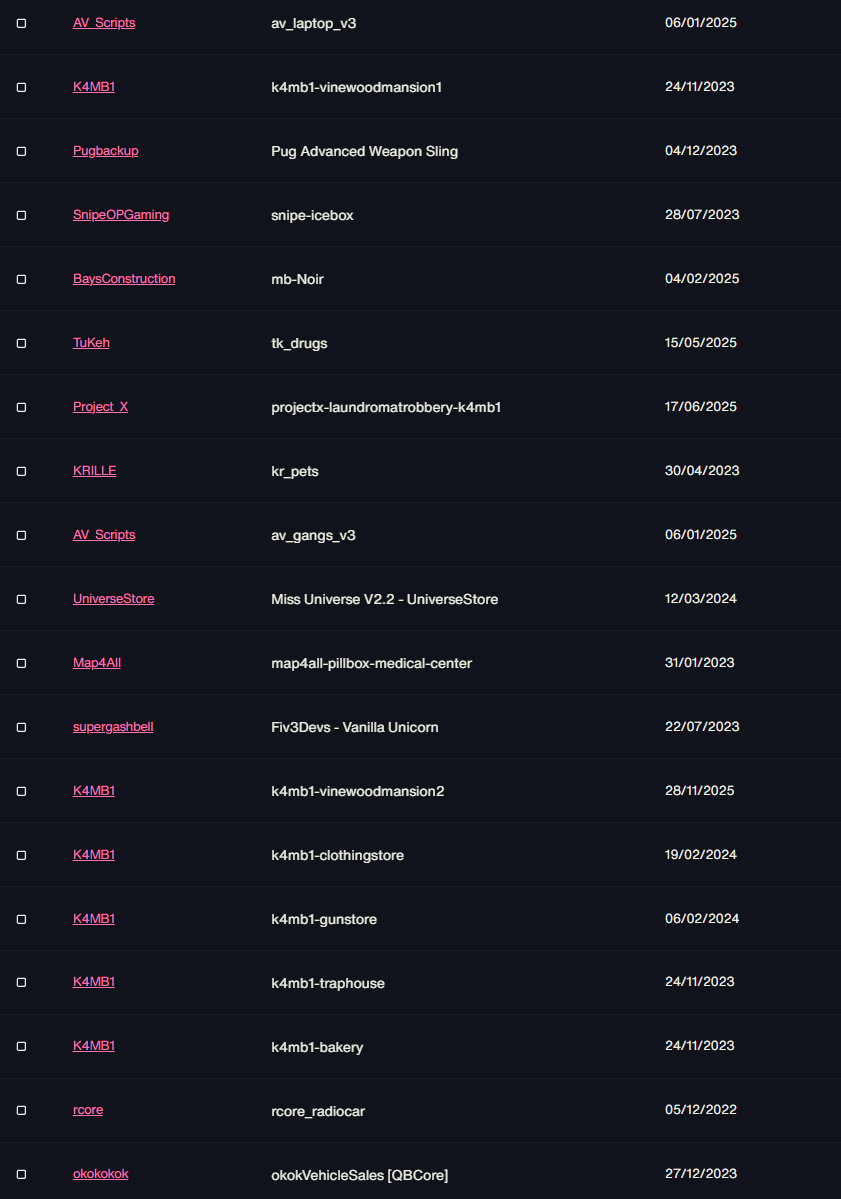
Task: Go to the KRILLE author page
Action: [x=94, y=470]
